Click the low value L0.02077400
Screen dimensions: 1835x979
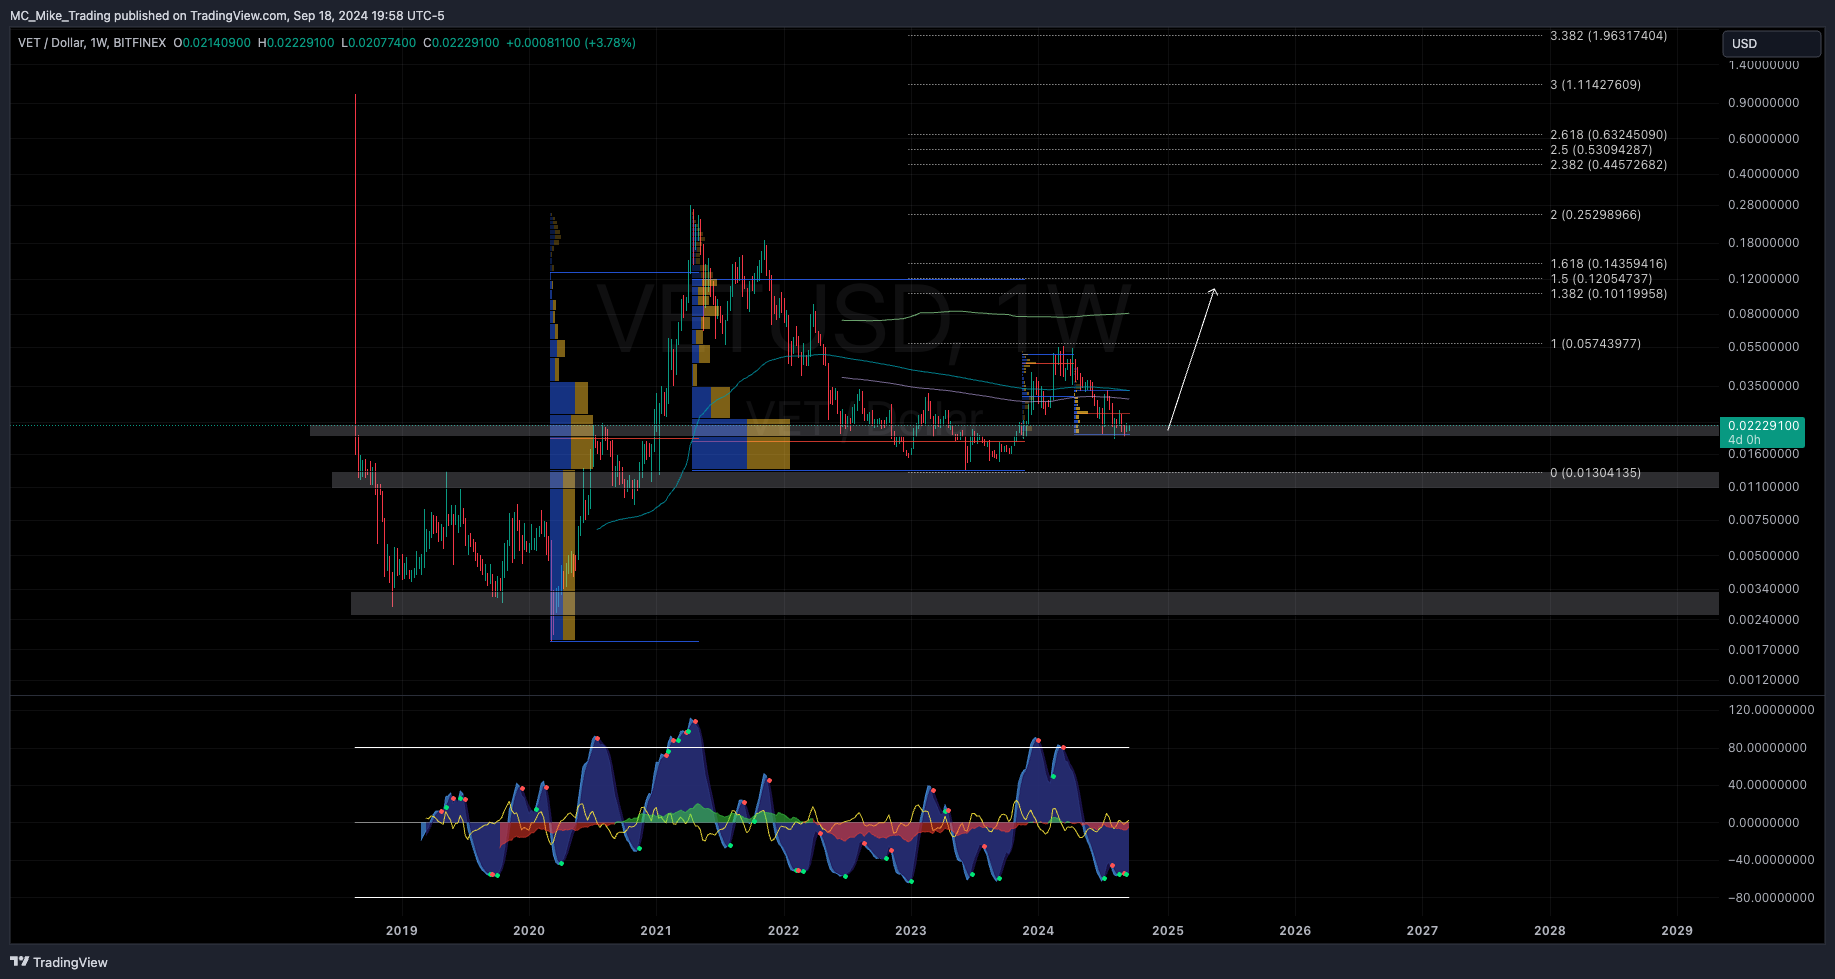[379, 43]
